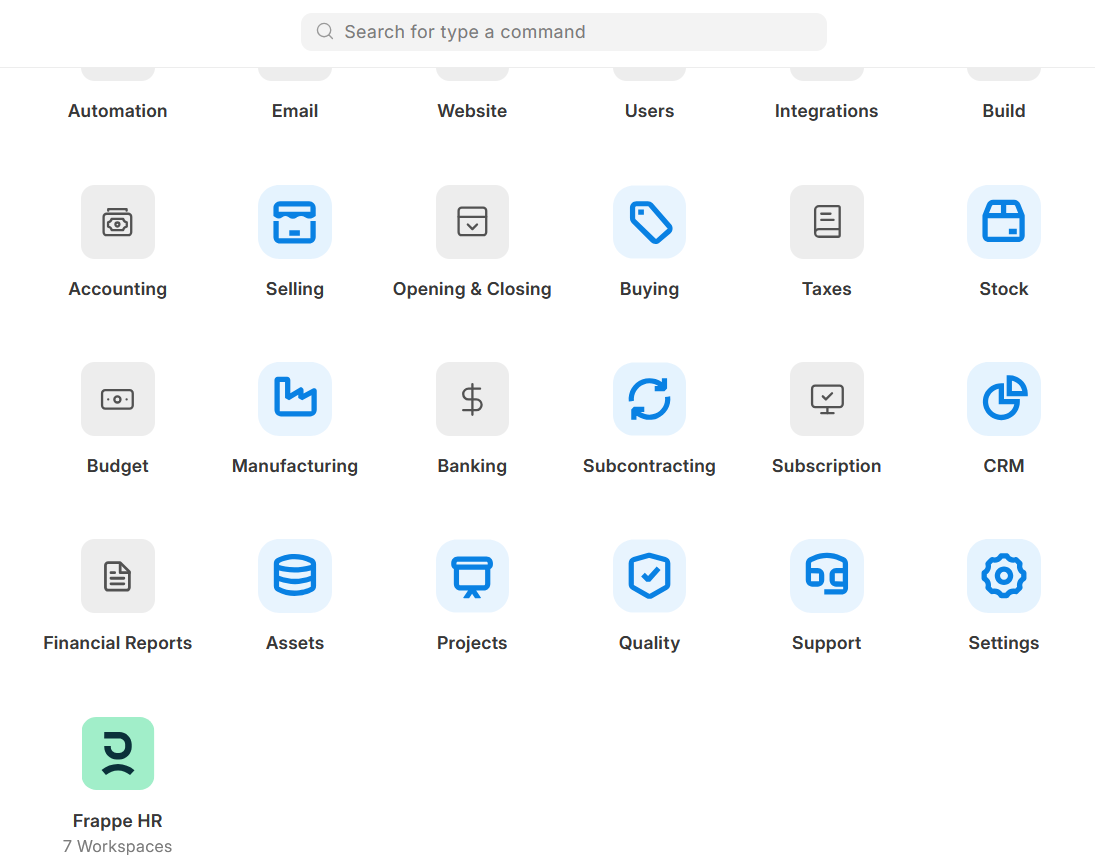
Task: Click the command search field
Action: (x=563, y=32)
